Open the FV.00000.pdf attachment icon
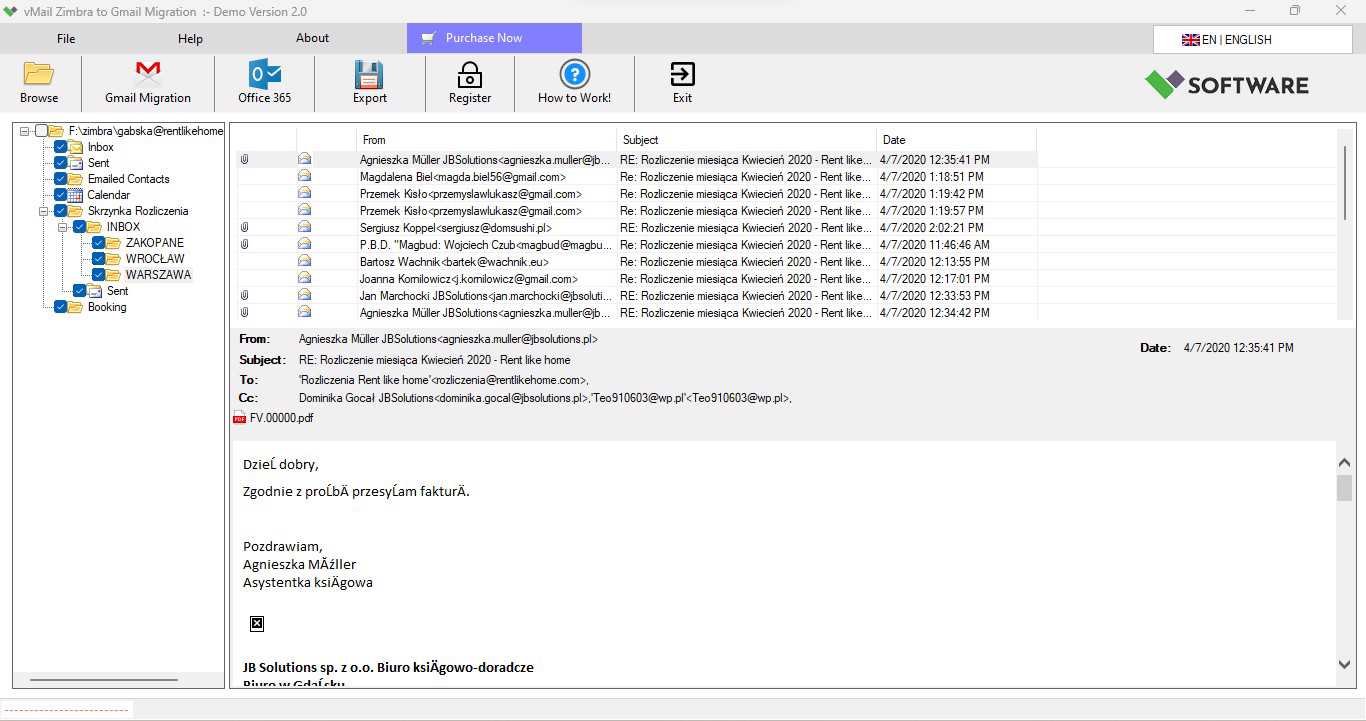Image resolution: width=1366 pixels, height=721 pixels. click(240, 418)
